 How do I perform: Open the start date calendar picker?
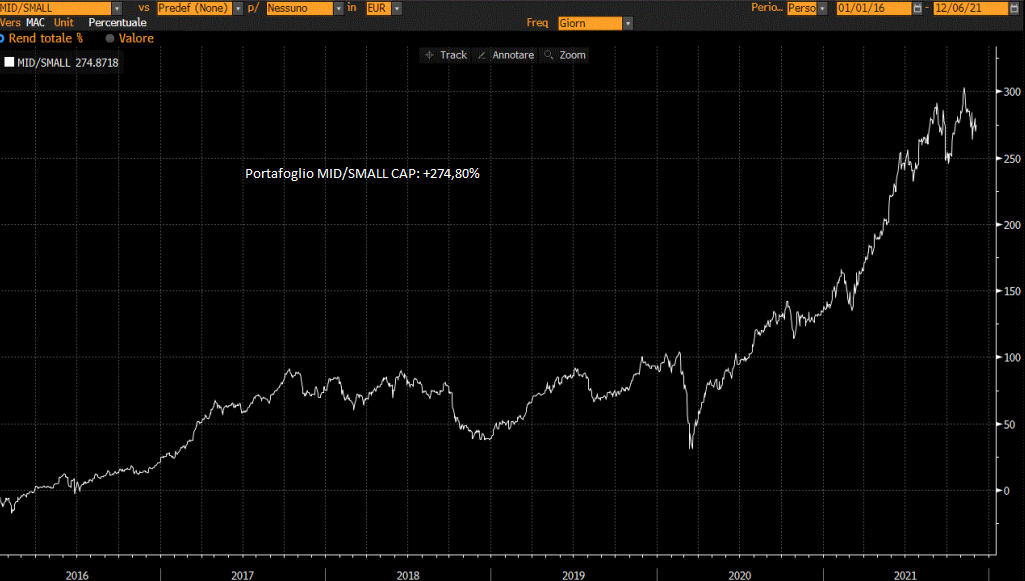(x=918, y=8)
